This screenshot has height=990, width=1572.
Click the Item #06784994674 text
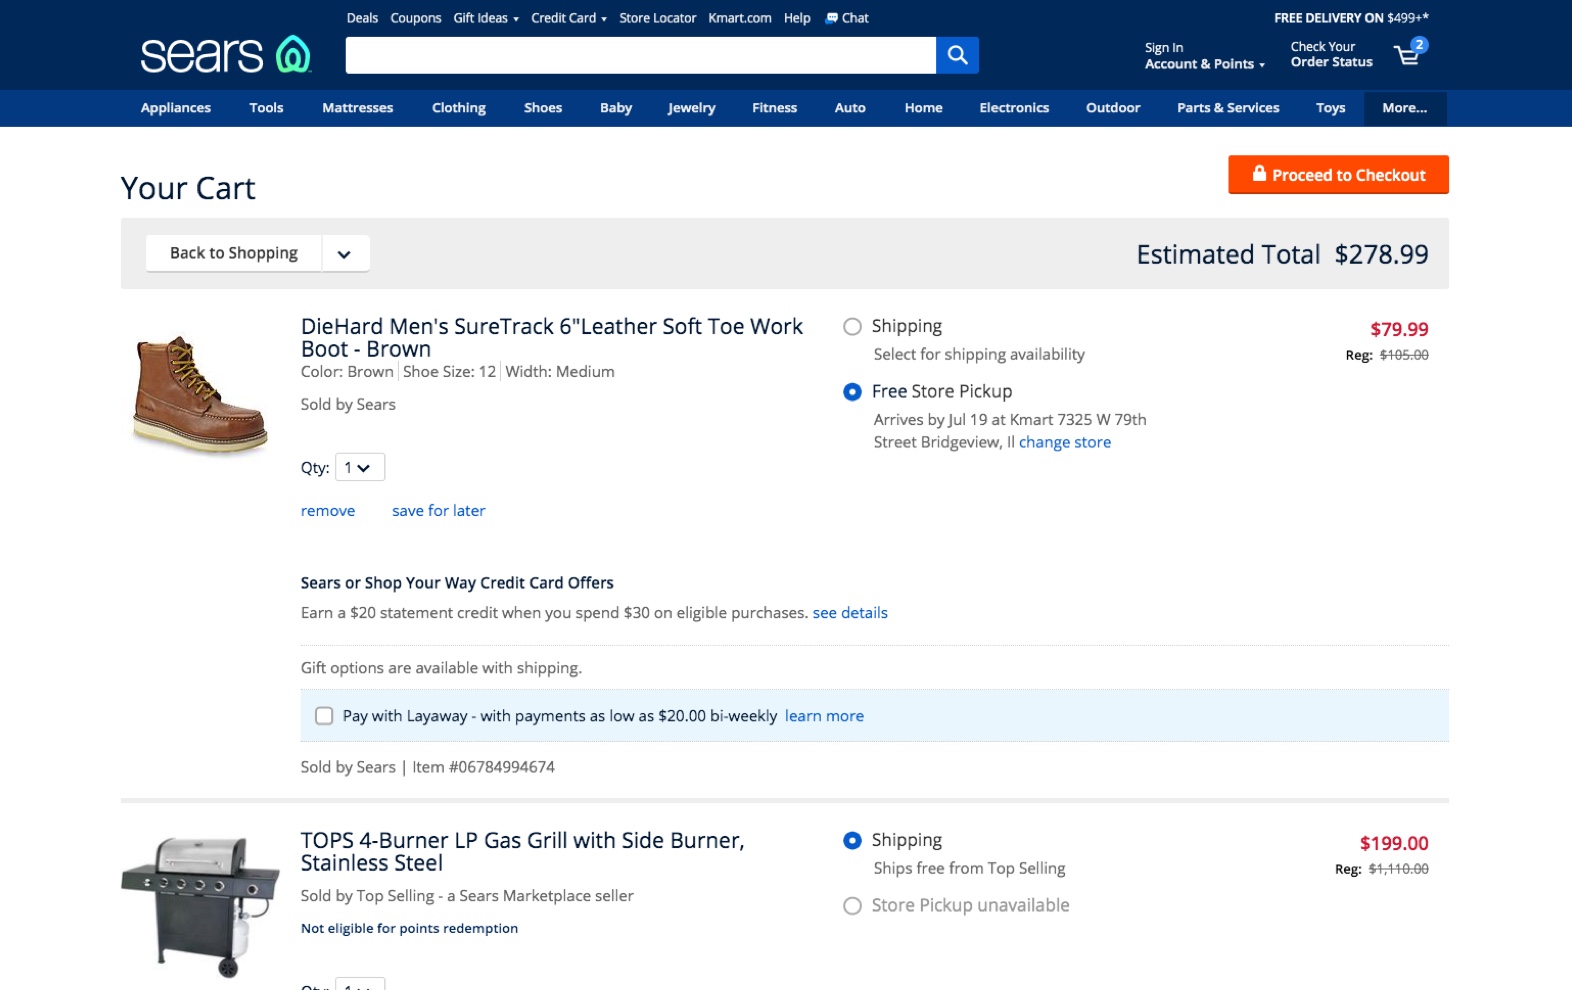click(484, 768)
